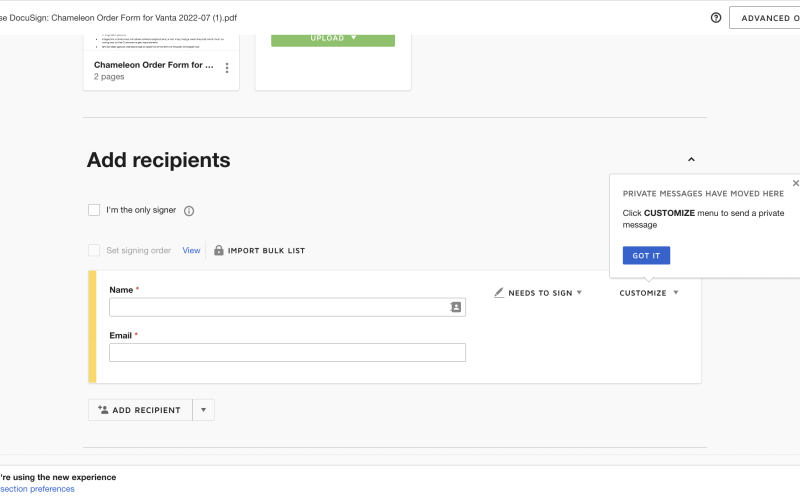This screenshot has width=800, height=500.
Task: Open the document's three-dot options menu
Action: pyautogui.click(x=227, y=68)
